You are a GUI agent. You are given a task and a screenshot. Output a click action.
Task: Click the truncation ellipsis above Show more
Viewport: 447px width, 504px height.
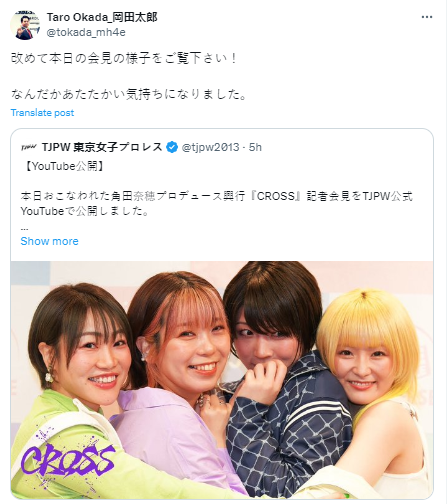point(24,229)
